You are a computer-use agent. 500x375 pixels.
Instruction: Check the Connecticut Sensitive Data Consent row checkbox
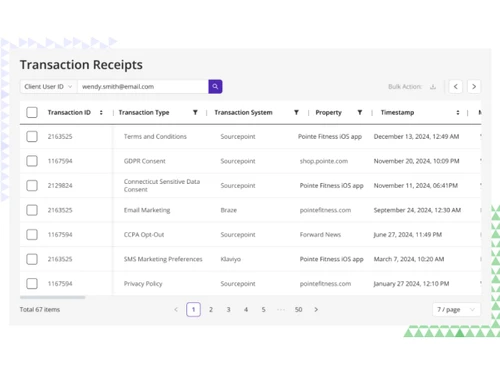point(32,185)
